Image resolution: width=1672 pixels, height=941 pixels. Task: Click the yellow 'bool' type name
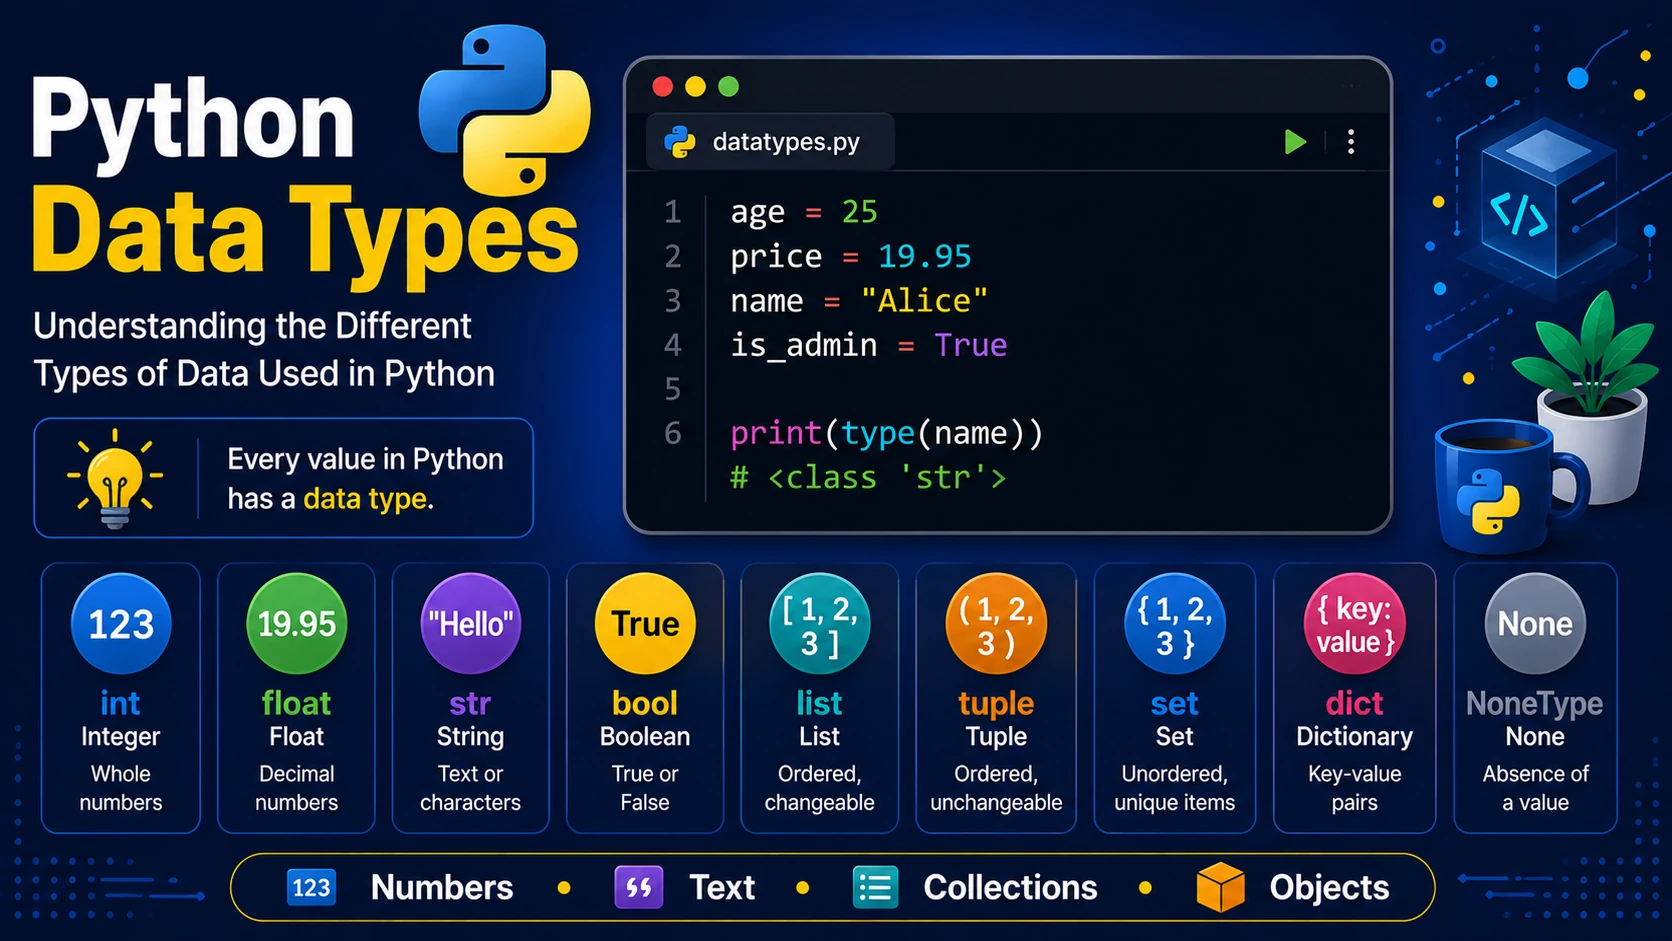click(645, 703)
